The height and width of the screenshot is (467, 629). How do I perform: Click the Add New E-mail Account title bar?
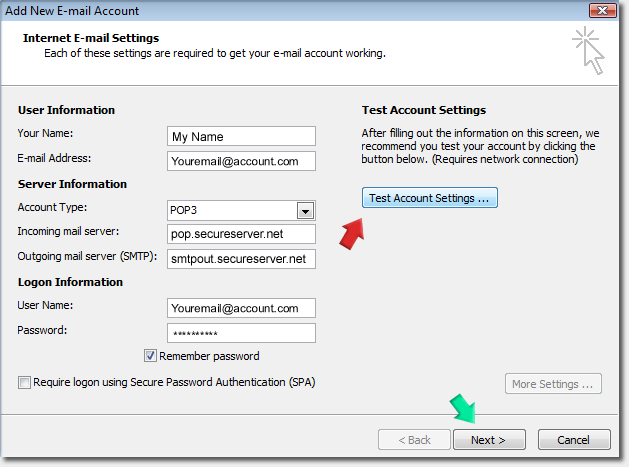(250, 11)
